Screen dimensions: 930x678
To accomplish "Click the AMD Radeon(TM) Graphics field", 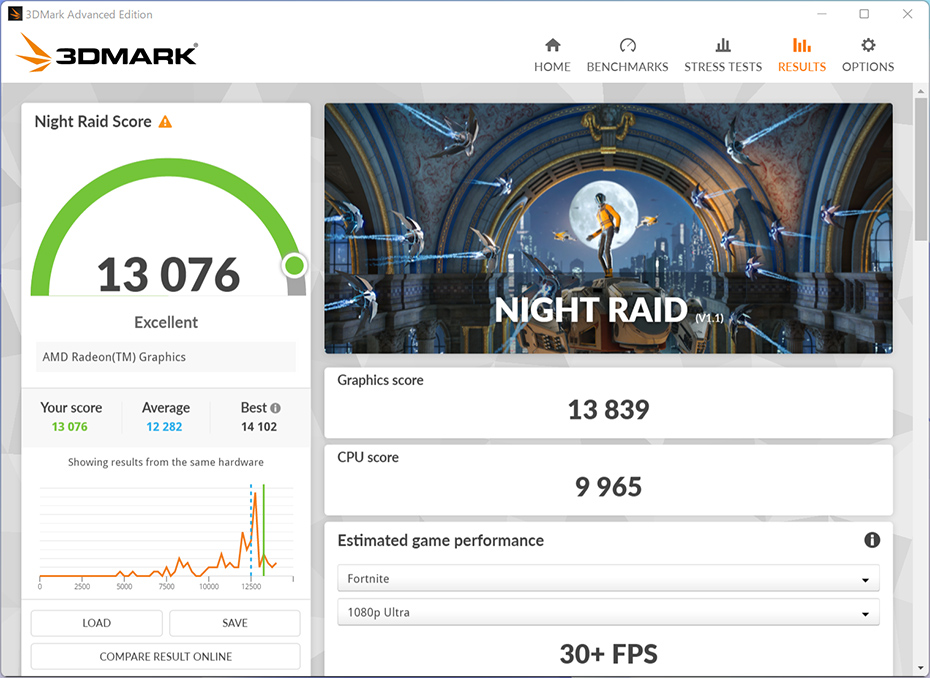I will [165, 357].
